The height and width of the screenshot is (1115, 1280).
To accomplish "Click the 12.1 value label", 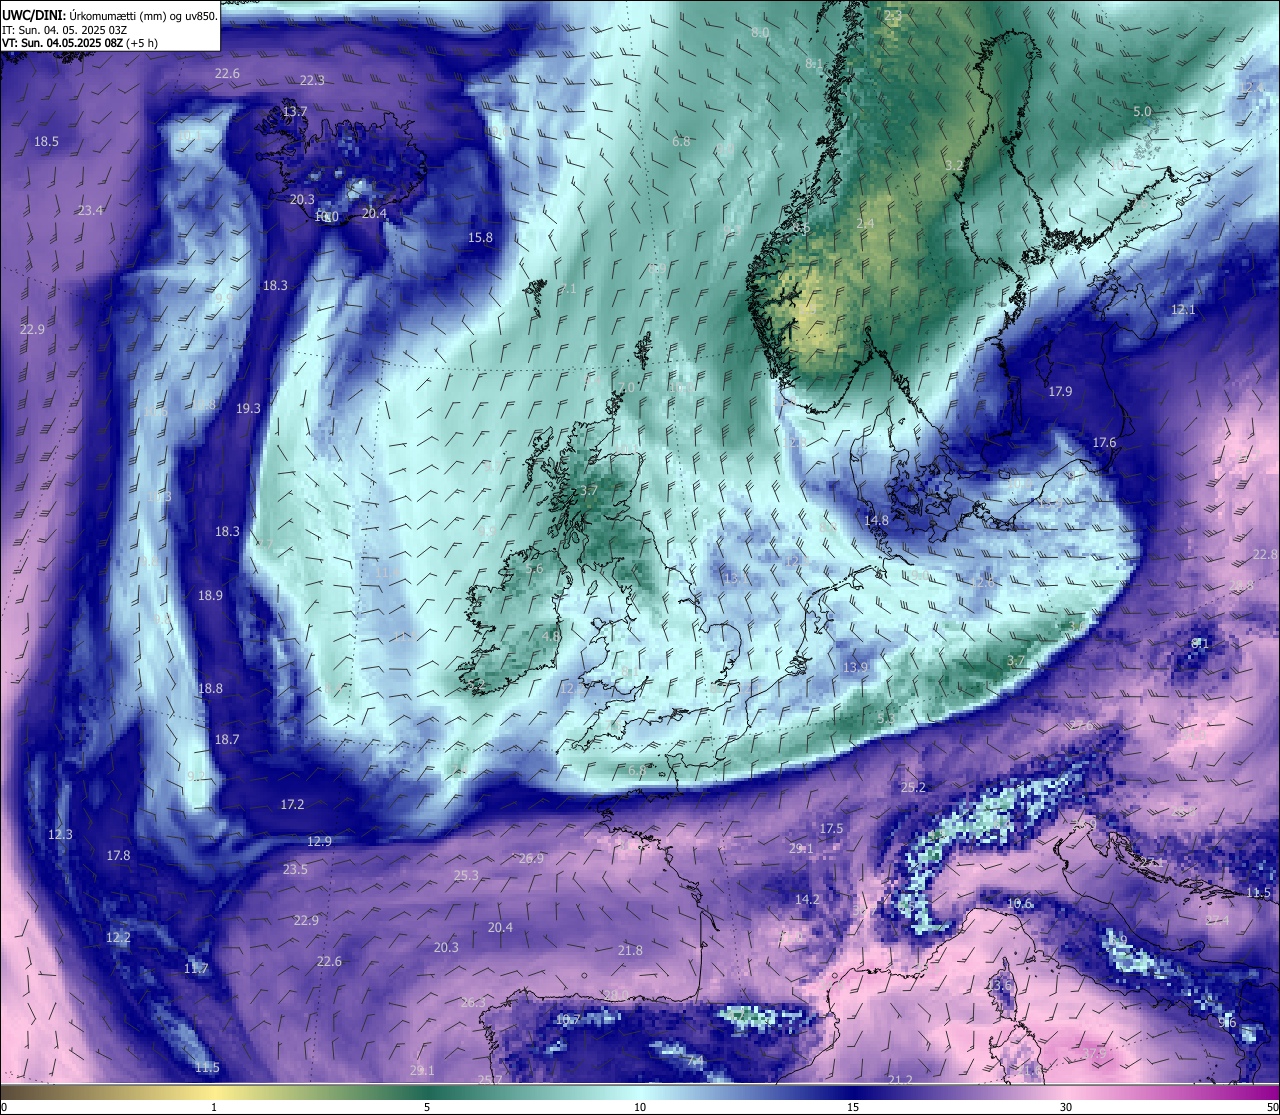I will click(1183, 311).
